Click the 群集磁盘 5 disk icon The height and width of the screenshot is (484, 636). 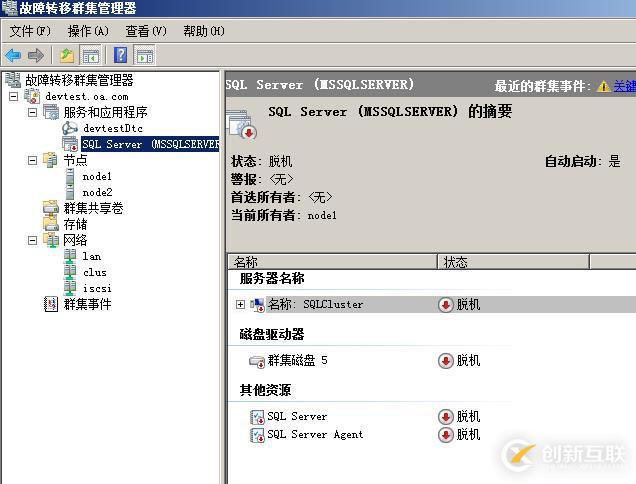[257, 361]
